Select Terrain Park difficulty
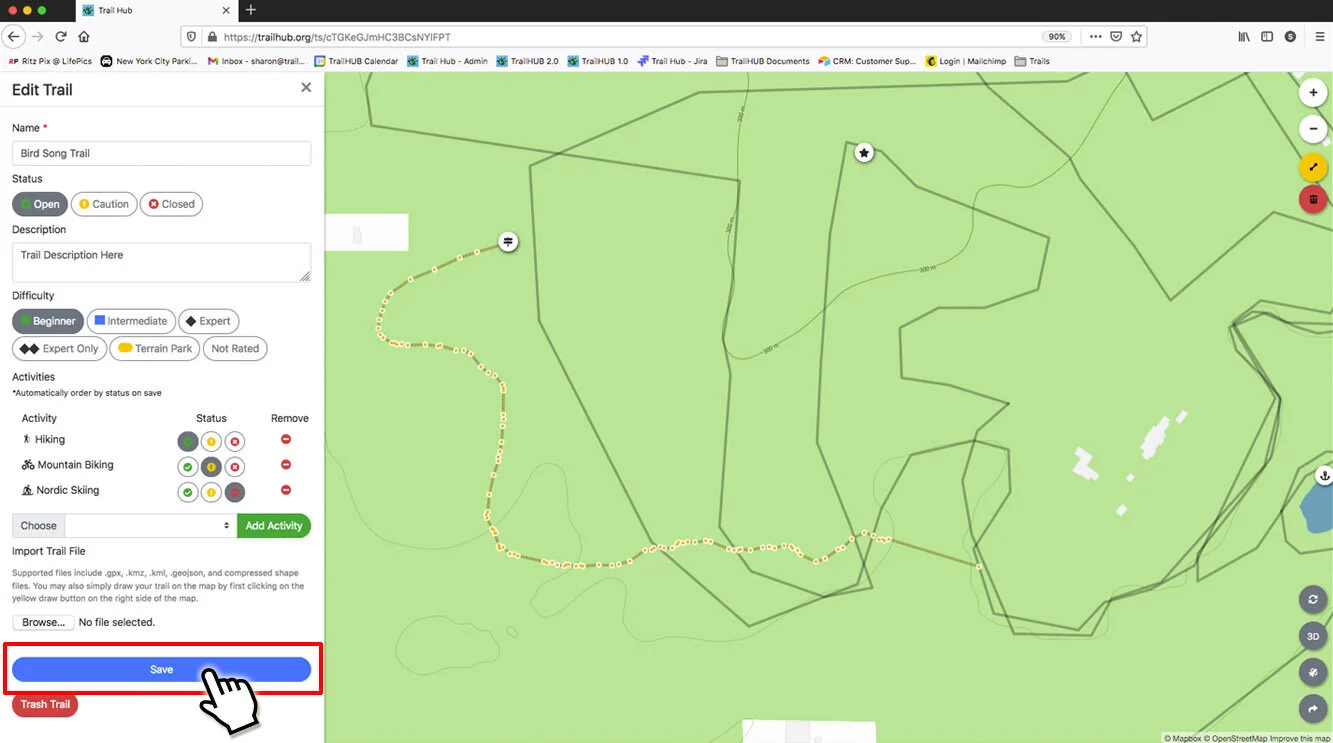 click(x=155, y=349)
